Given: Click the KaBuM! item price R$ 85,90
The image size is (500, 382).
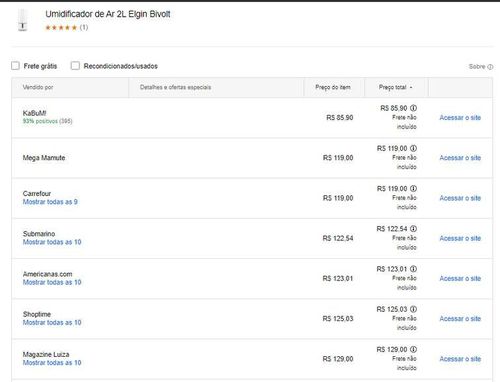Looking at the screenshot, I should (340, 118).
